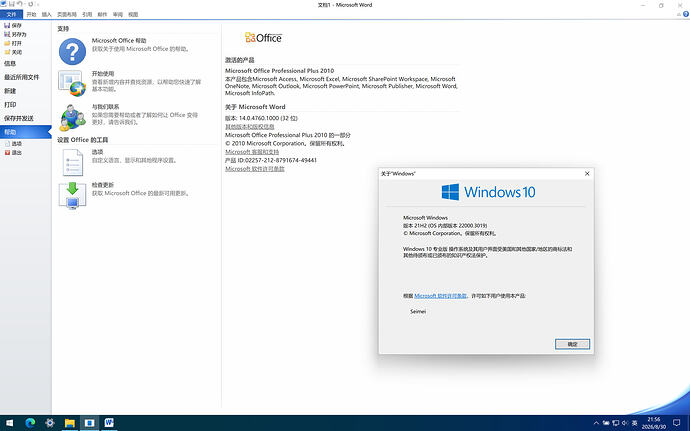Open the quick access toolbar customize dropdown

38,4
